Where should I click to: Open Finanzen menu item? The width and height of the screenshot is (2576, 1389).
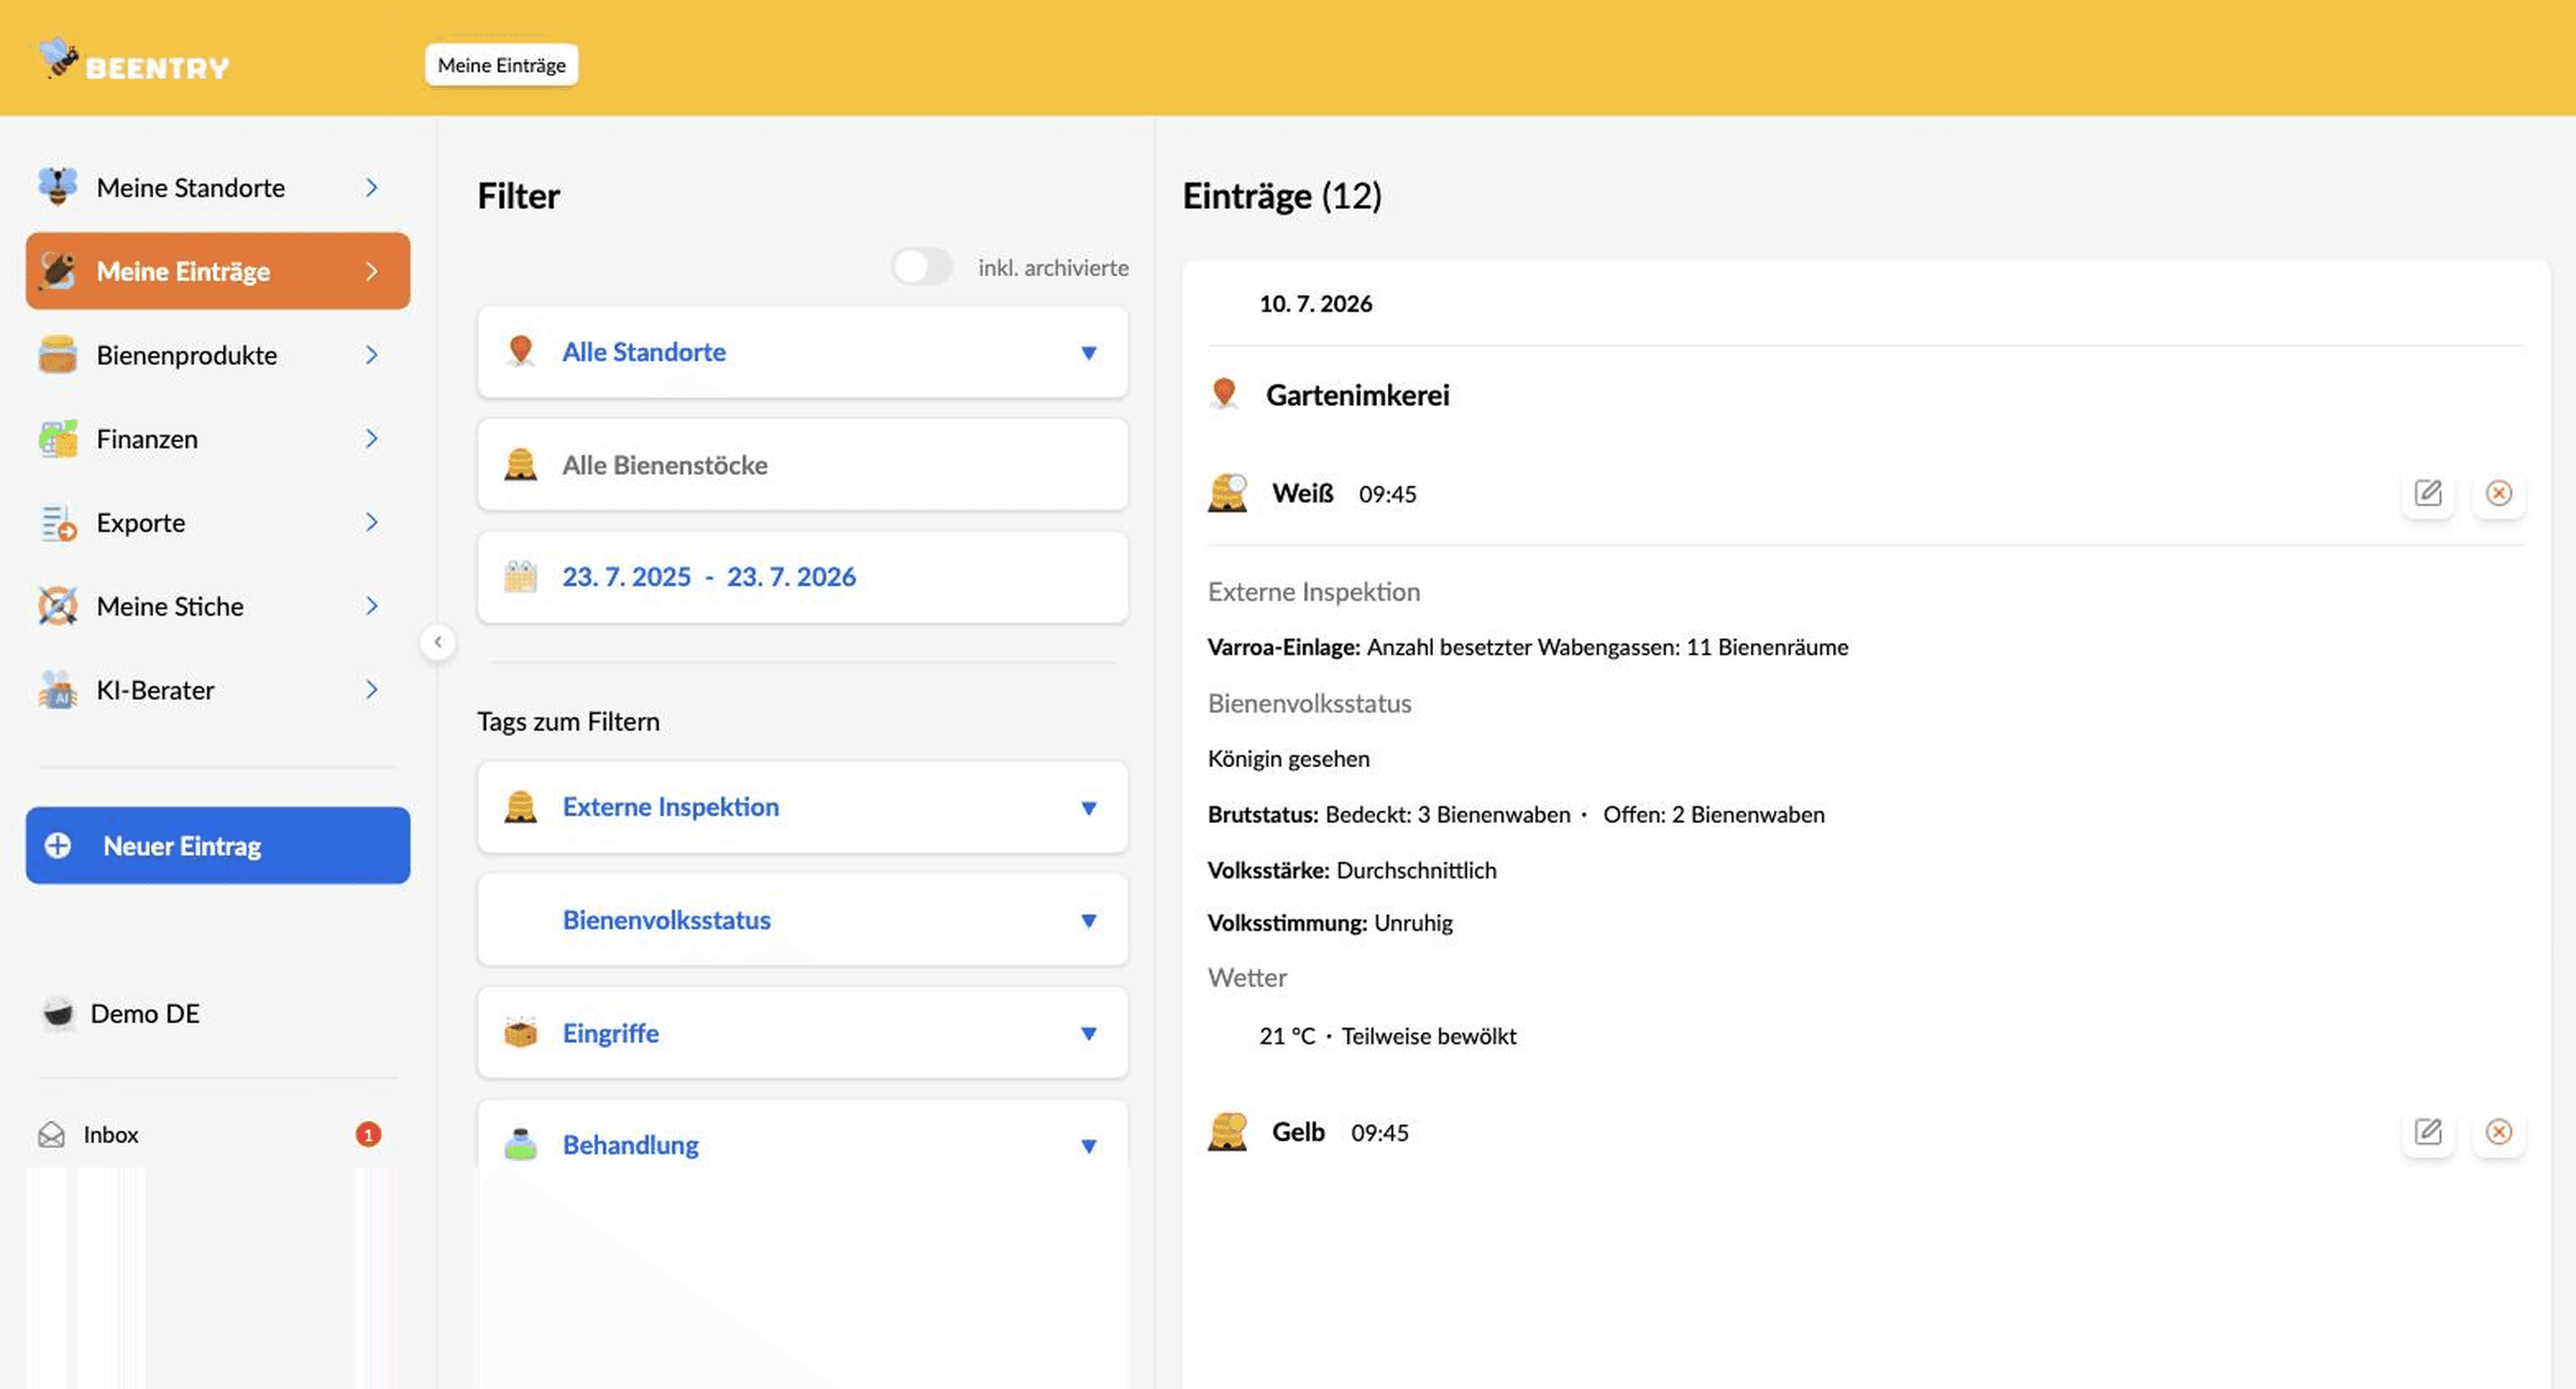218,439
